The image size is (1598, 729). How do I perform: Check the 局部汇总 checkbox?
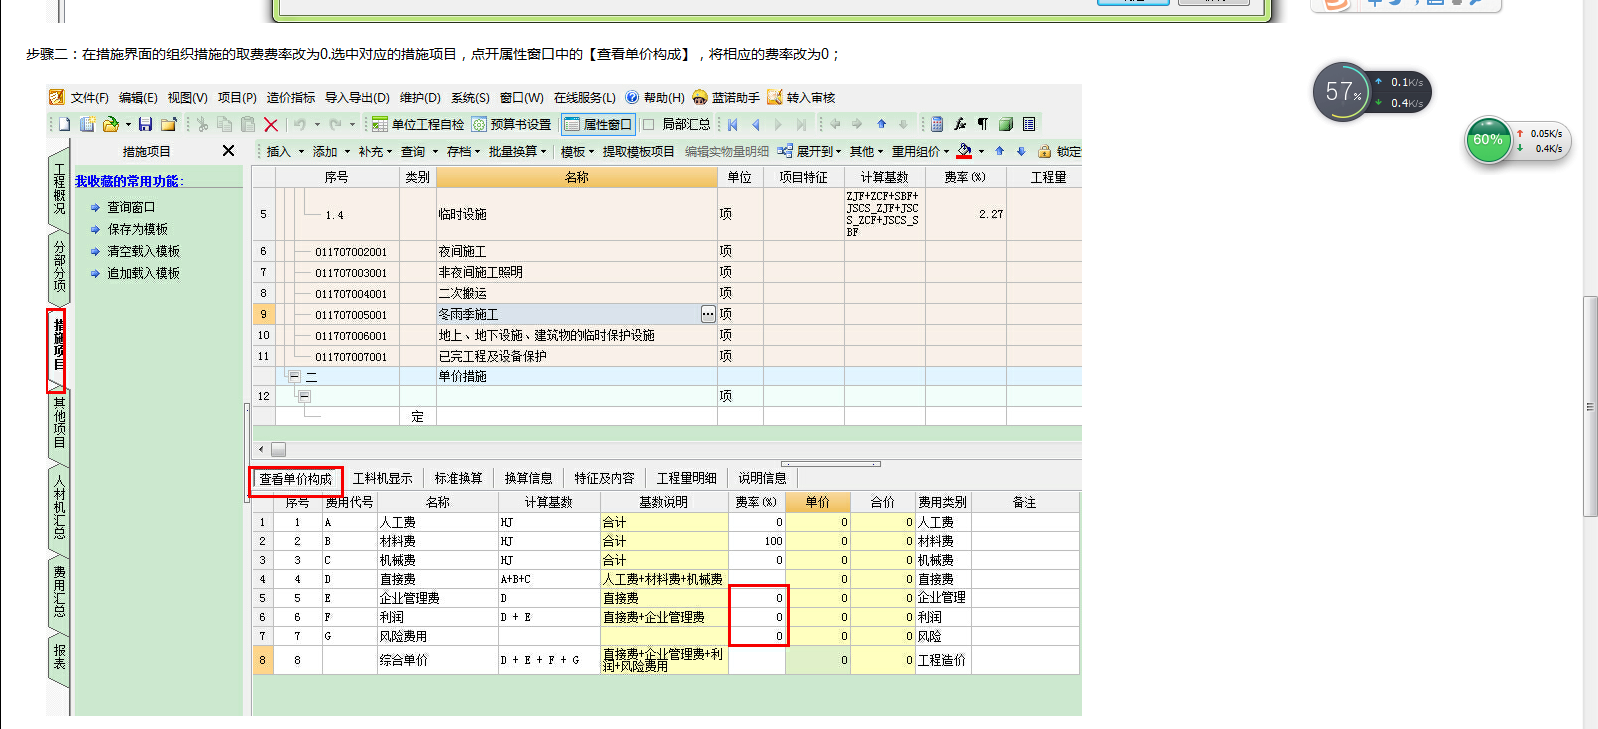pos(648,124)
